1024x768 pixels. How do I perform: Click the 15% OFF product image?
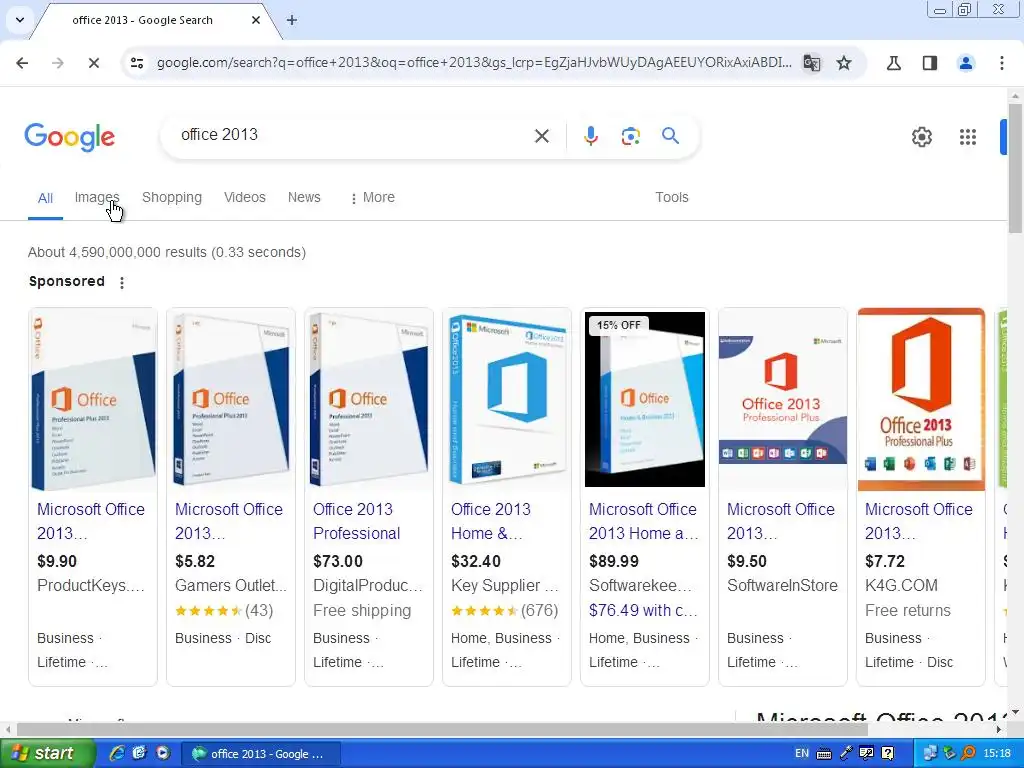[645, 400]
